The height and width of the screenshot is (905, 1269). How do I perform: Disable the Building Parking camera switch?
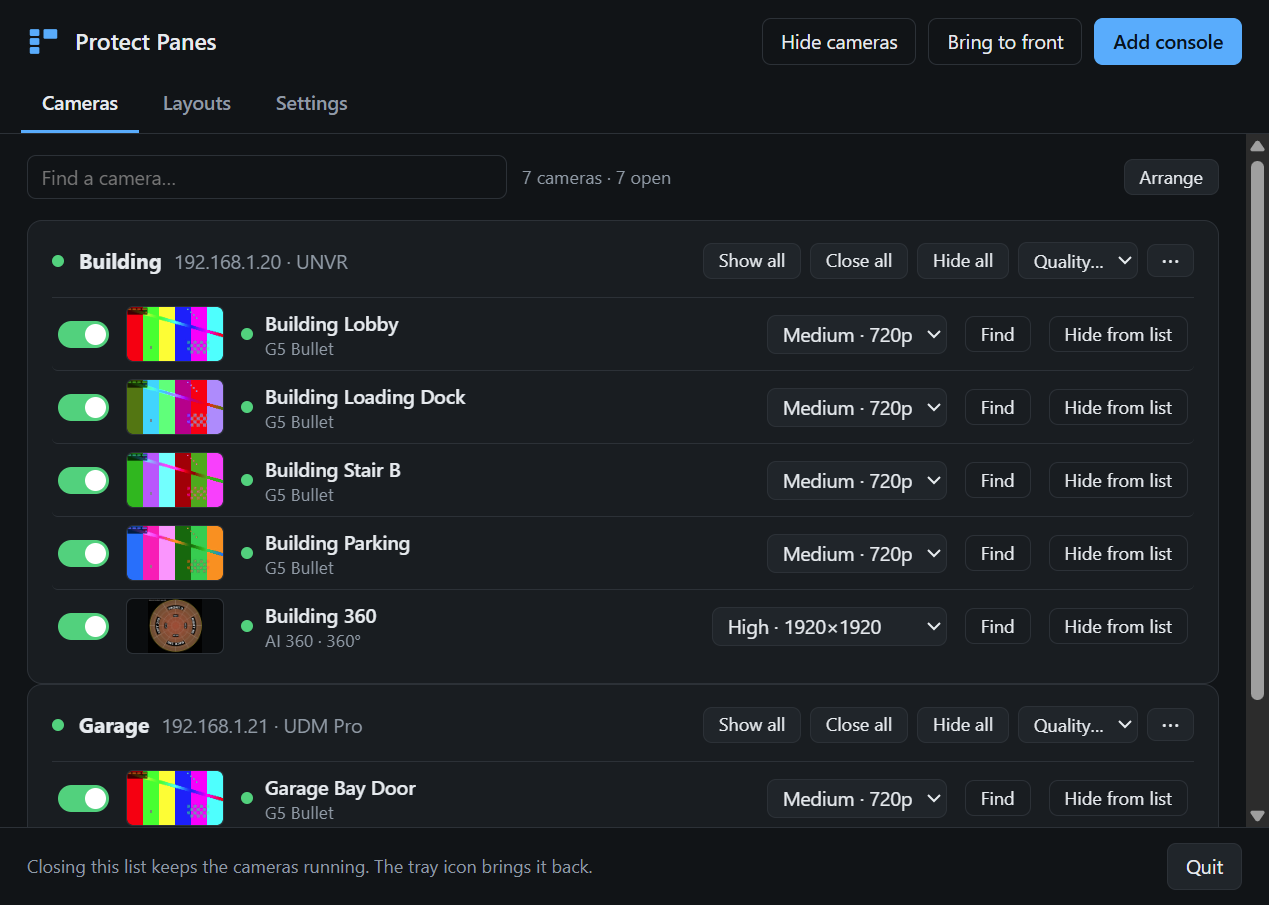[84, 553]
